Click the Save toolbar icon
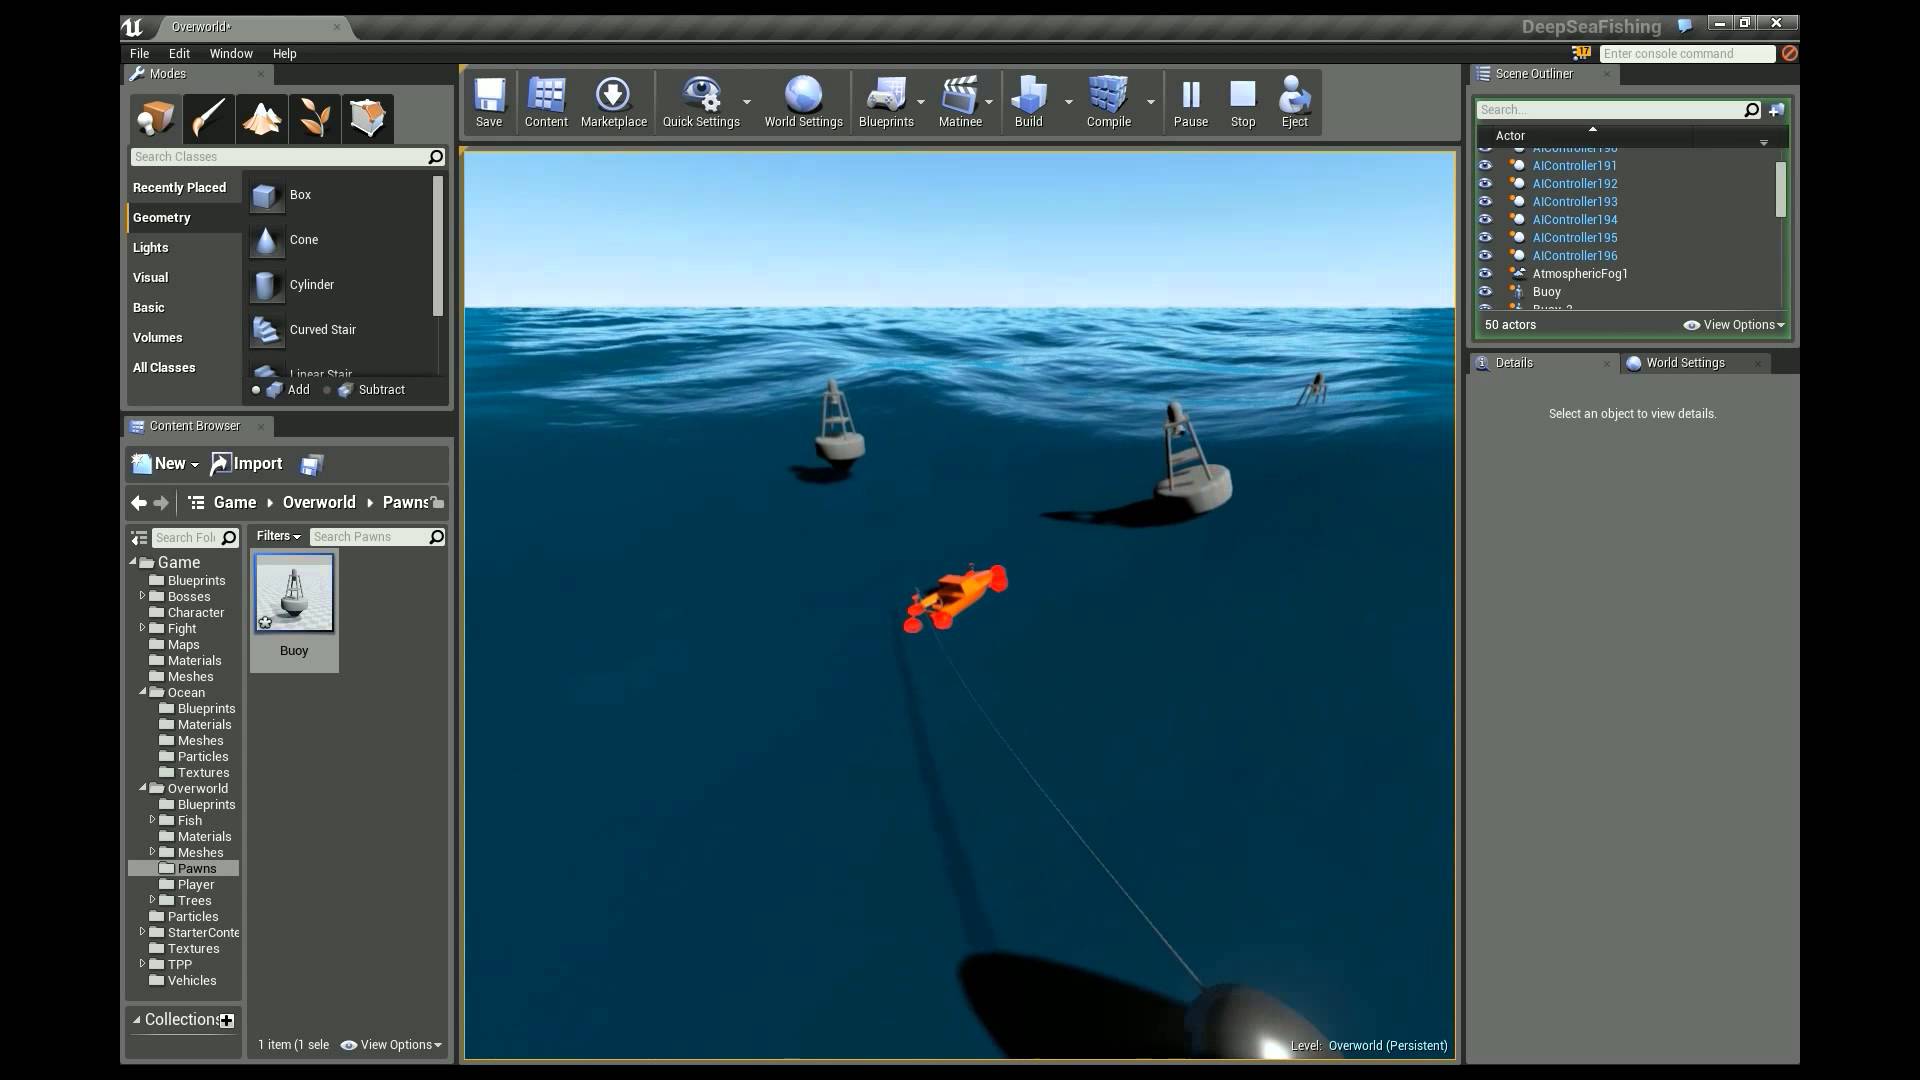 tap(489, 102)
